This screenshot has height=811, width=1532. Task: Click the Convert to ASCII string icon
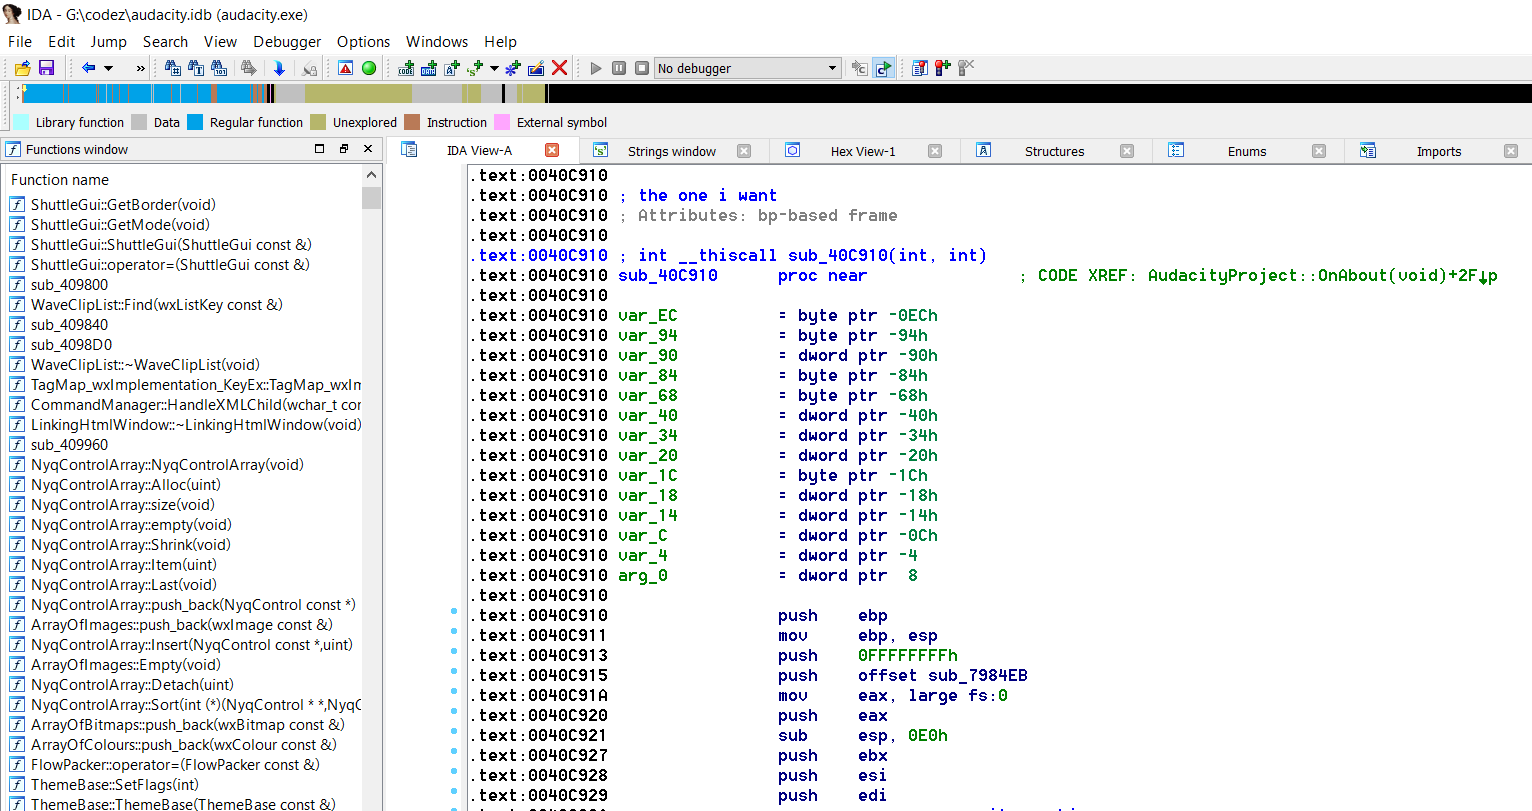point(452,68)
